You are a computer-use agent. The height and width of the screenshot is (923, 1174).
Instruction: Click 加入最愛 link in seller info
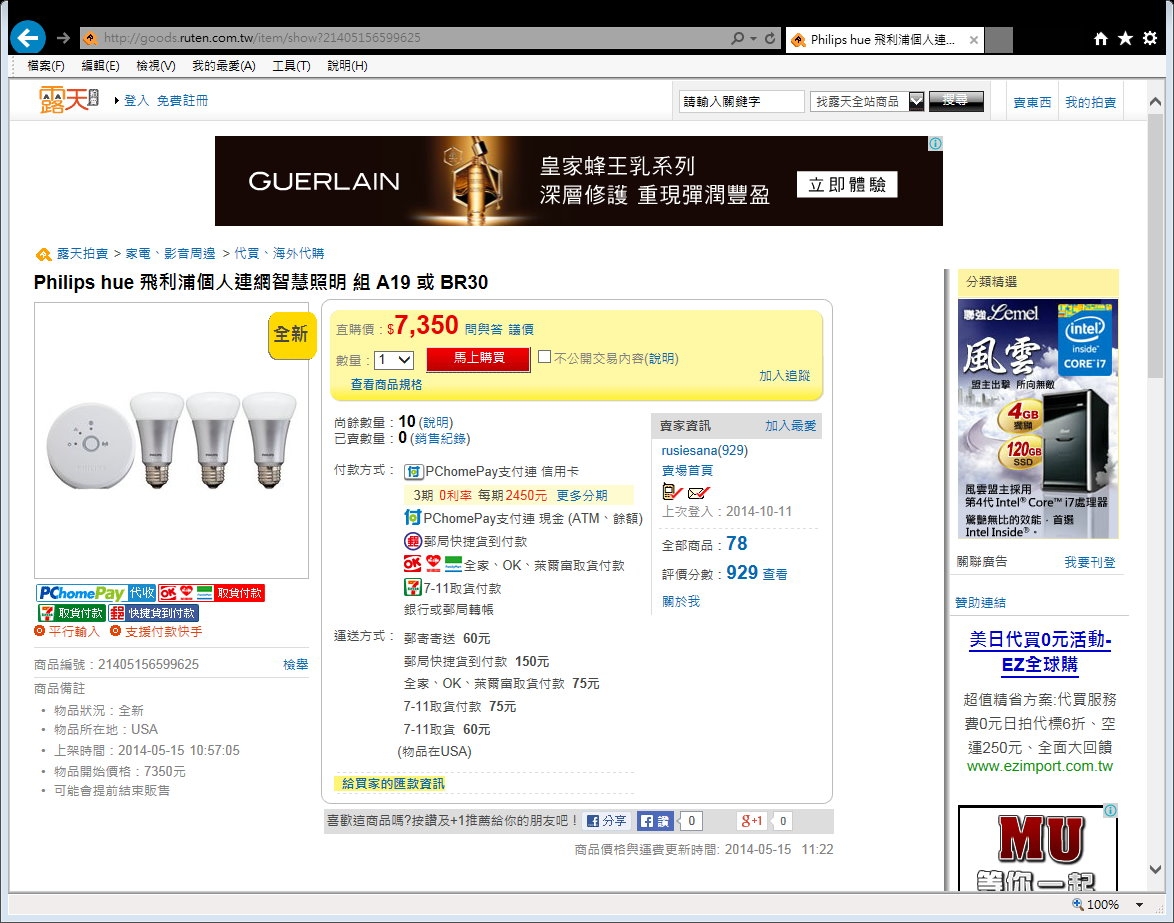coord(791,426)
